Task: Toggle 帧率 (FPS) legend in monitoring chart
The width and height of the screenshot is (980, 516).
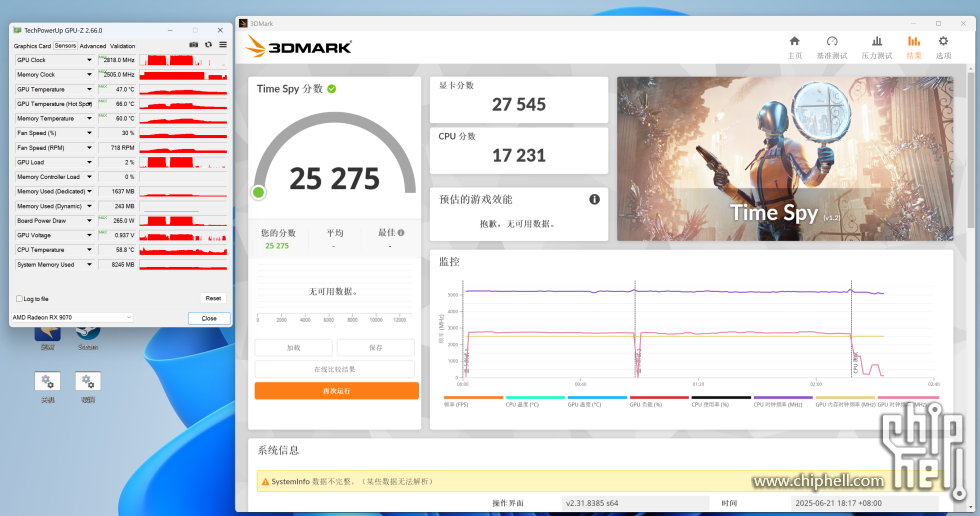Action: pyautogui.click(x=473, y=401)
